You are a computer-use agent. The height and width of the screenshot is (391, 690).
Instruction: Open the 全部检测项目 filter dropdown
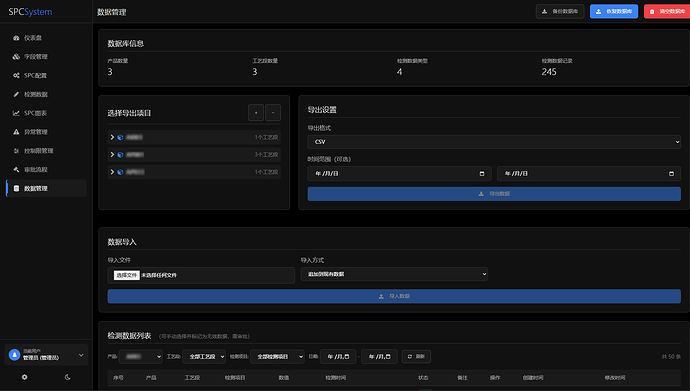tap(277, 357)
